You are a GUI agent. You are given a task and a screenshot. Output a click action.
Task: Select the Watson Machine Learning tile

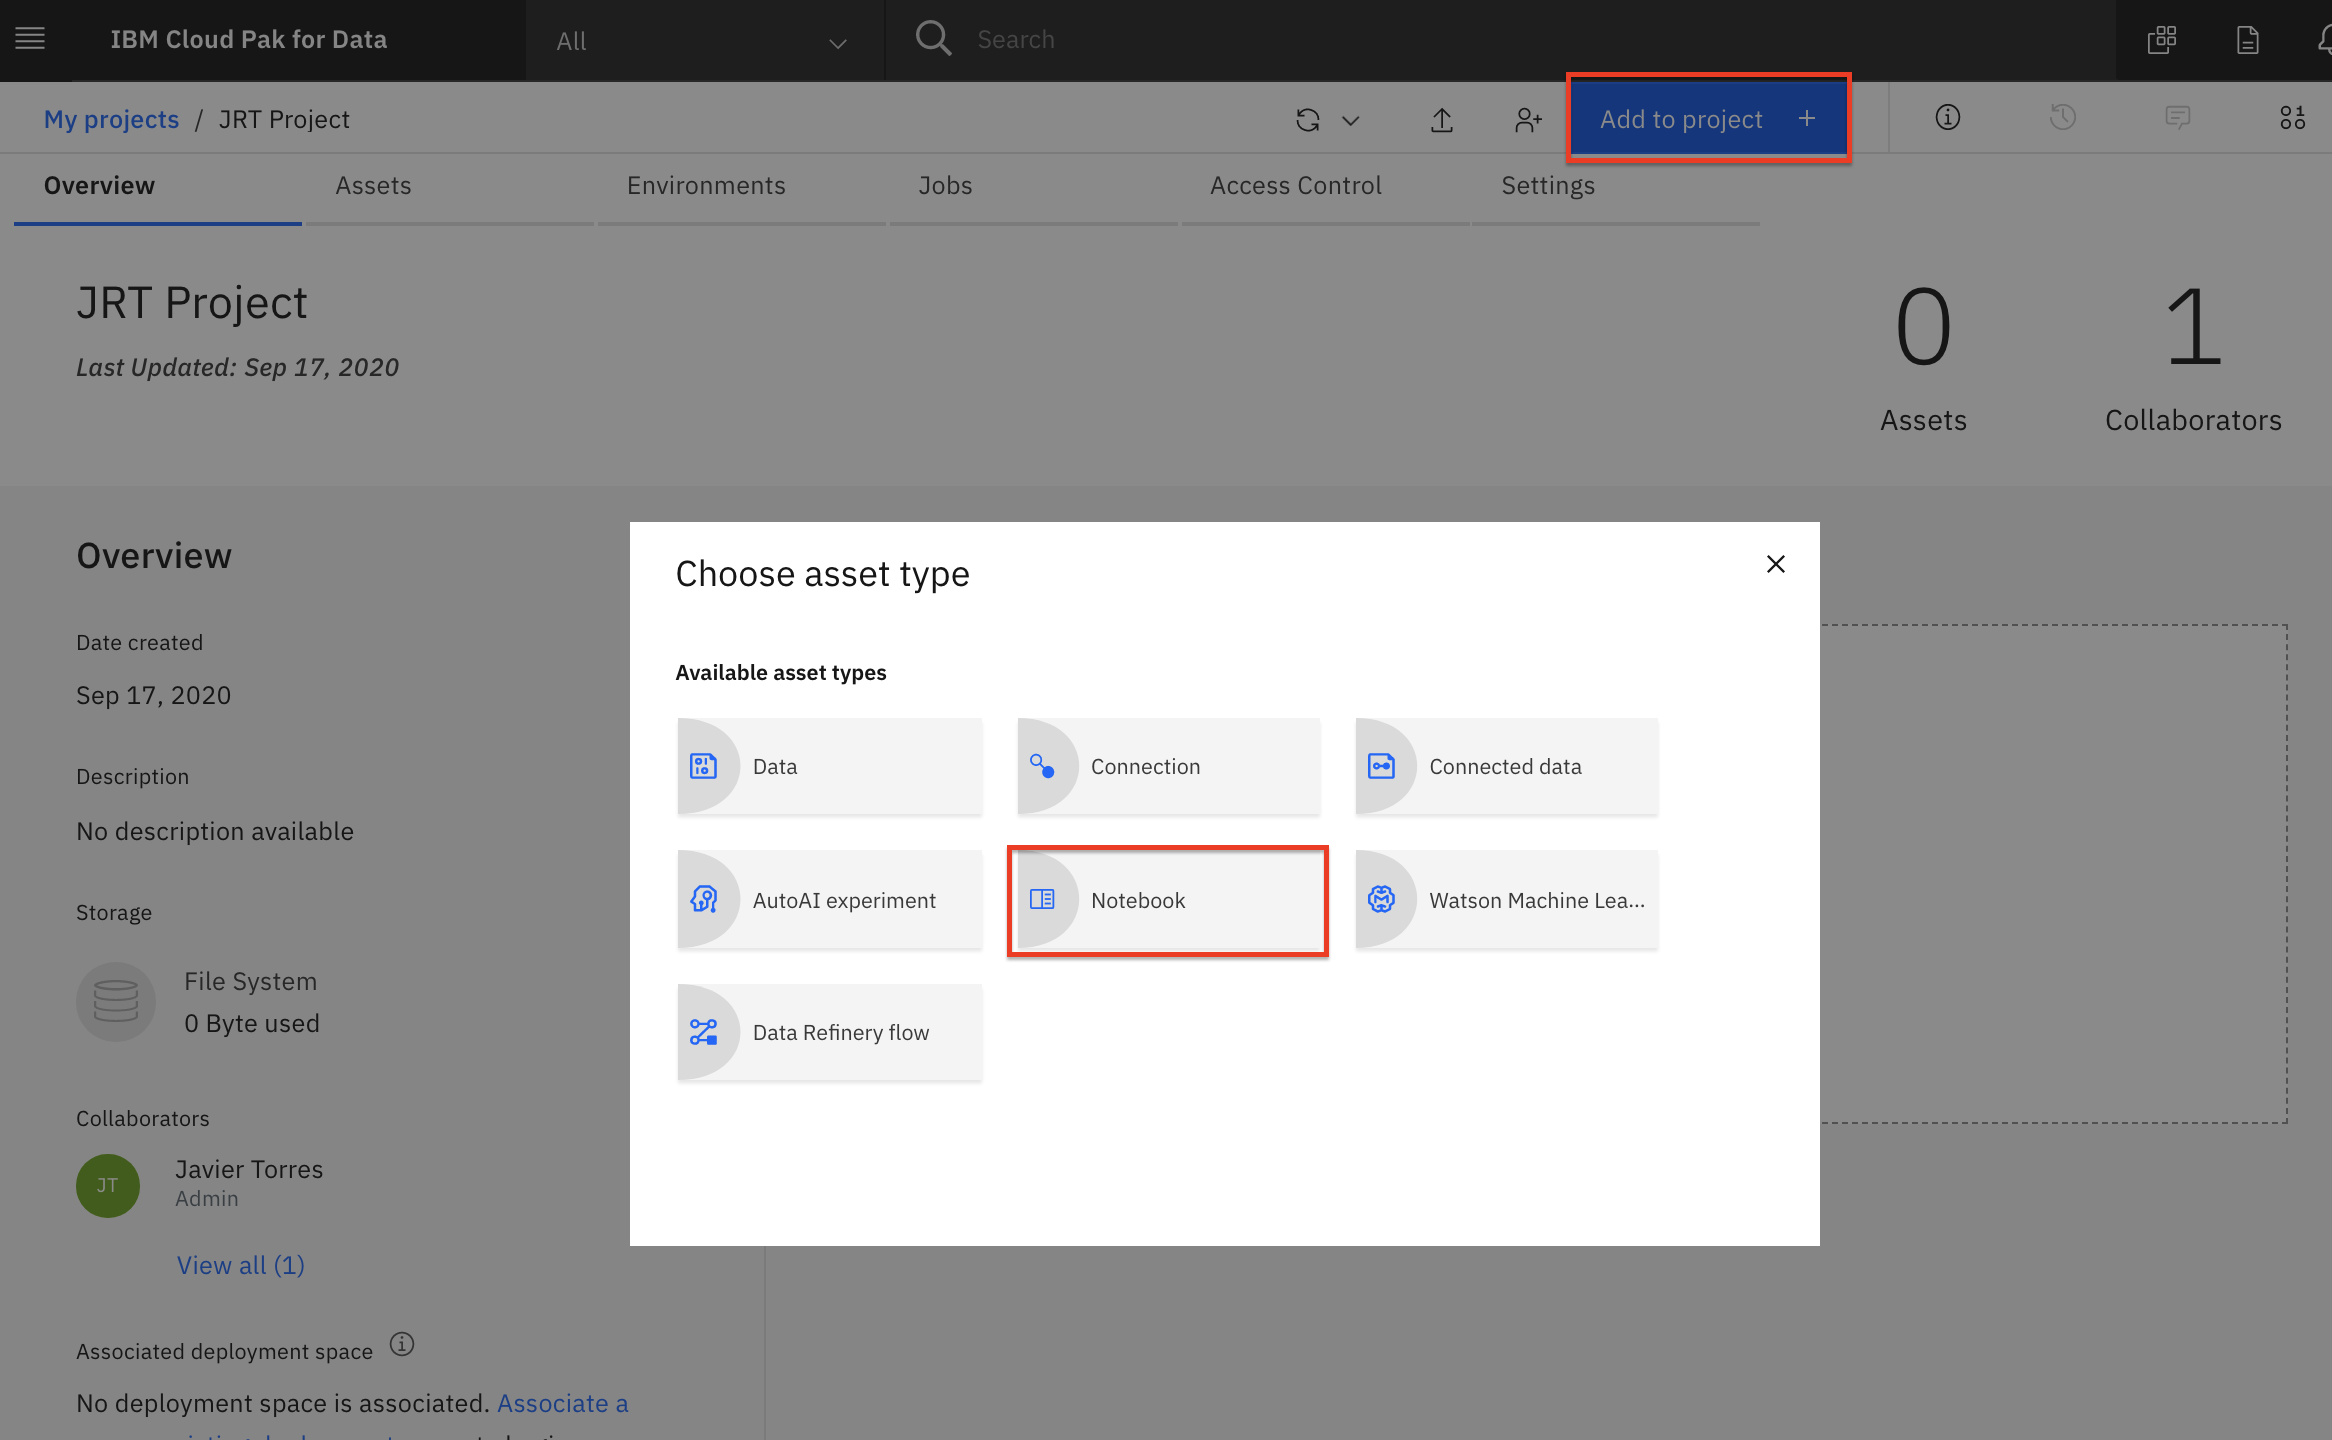coord(1506,899)
